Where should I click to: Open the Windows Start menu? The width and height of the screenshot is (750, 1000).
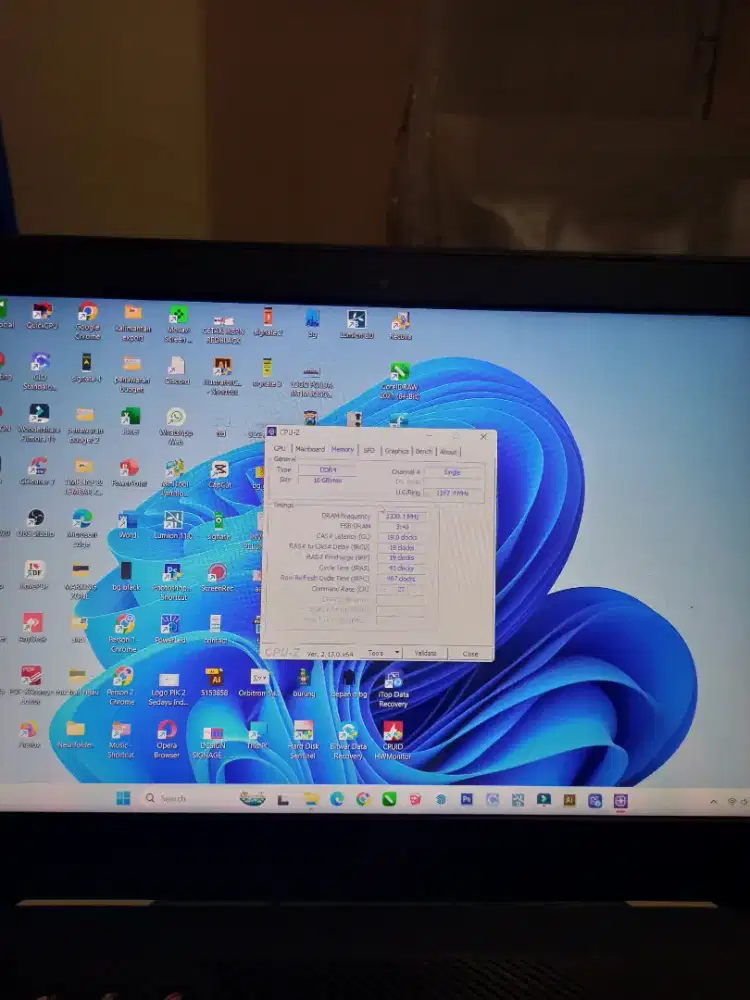123,798
